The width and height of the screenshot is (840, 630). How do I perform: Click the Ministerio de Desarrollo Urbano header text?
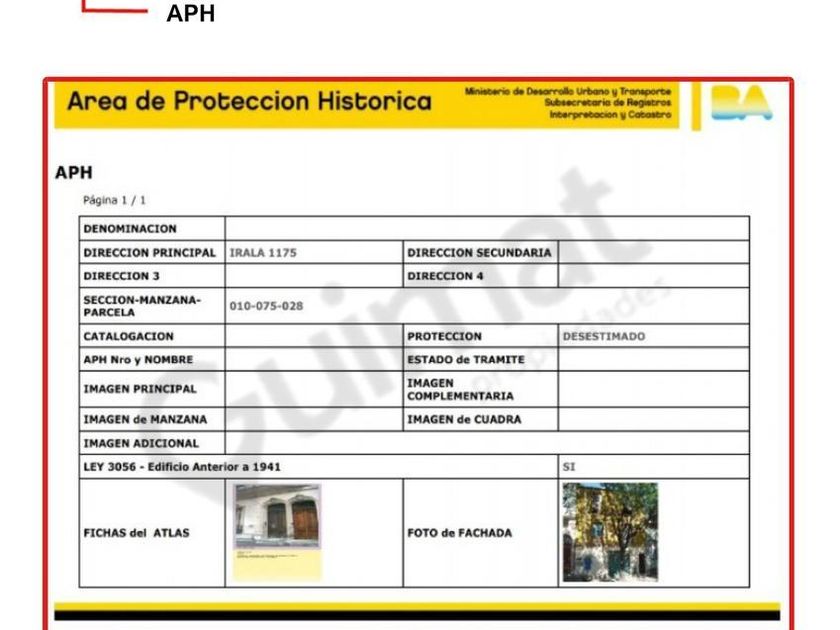point(568,92)
